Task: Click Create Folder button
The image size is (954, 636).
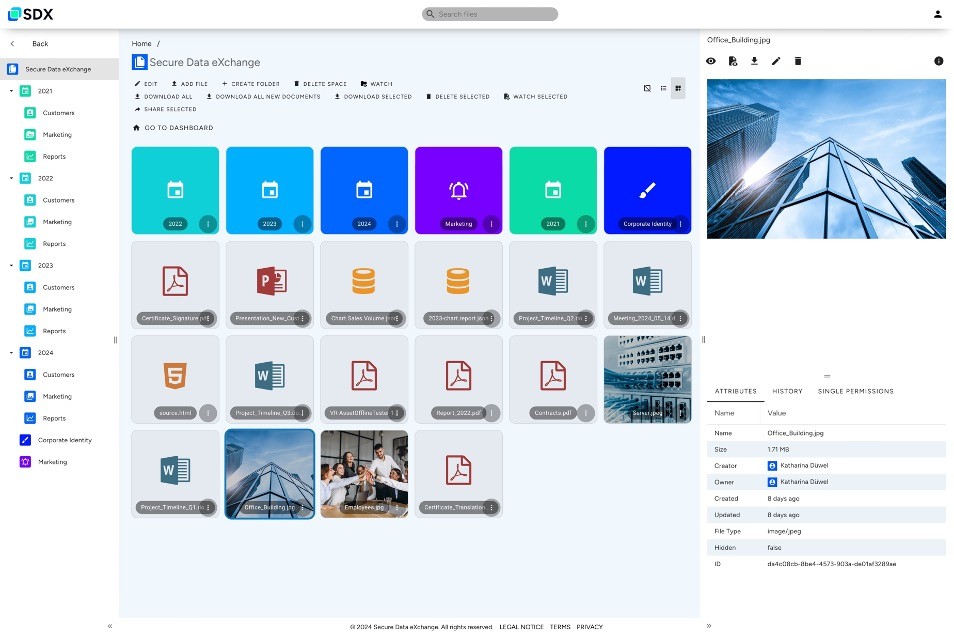Action: tap(251, 84)
